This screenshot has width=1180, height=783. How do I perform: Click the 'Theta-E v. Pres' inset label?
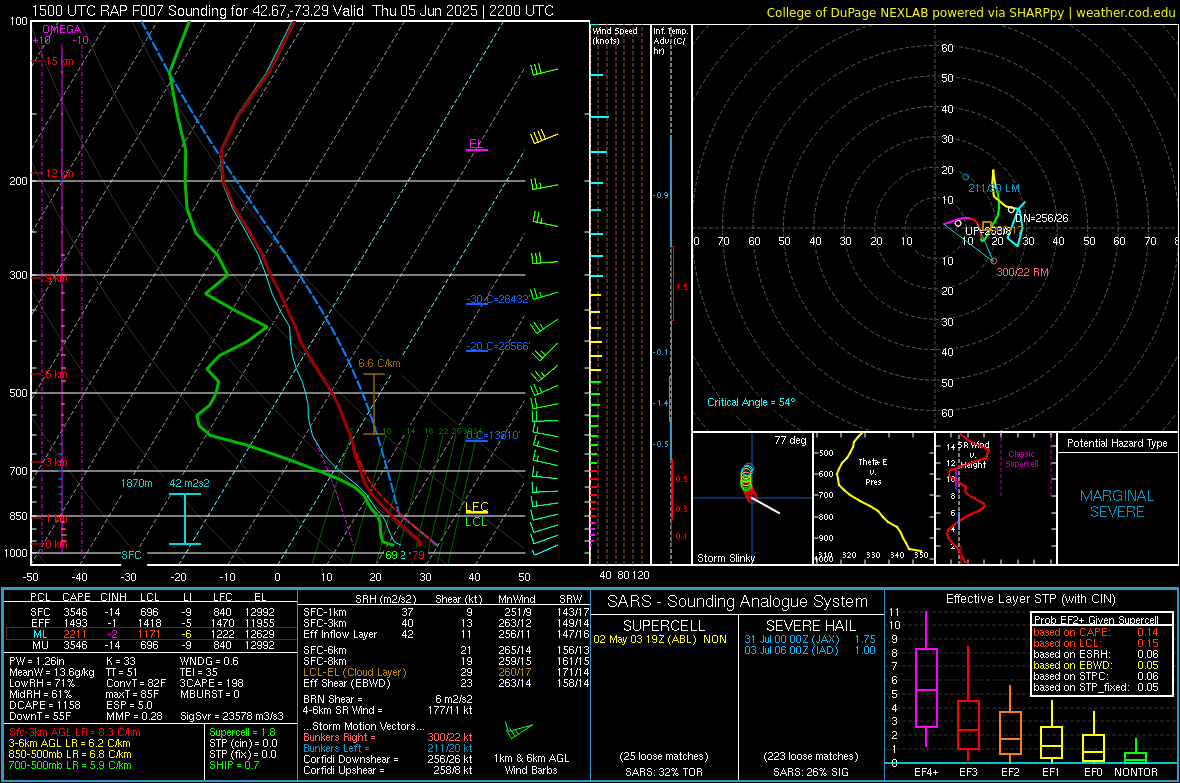point(873,471)
